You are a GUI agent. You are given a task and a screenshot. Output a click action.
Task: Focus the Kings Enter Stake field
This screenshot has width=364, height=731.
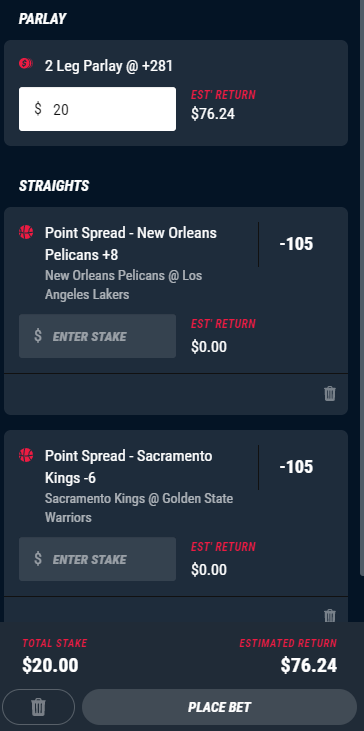tap(97, 559)
